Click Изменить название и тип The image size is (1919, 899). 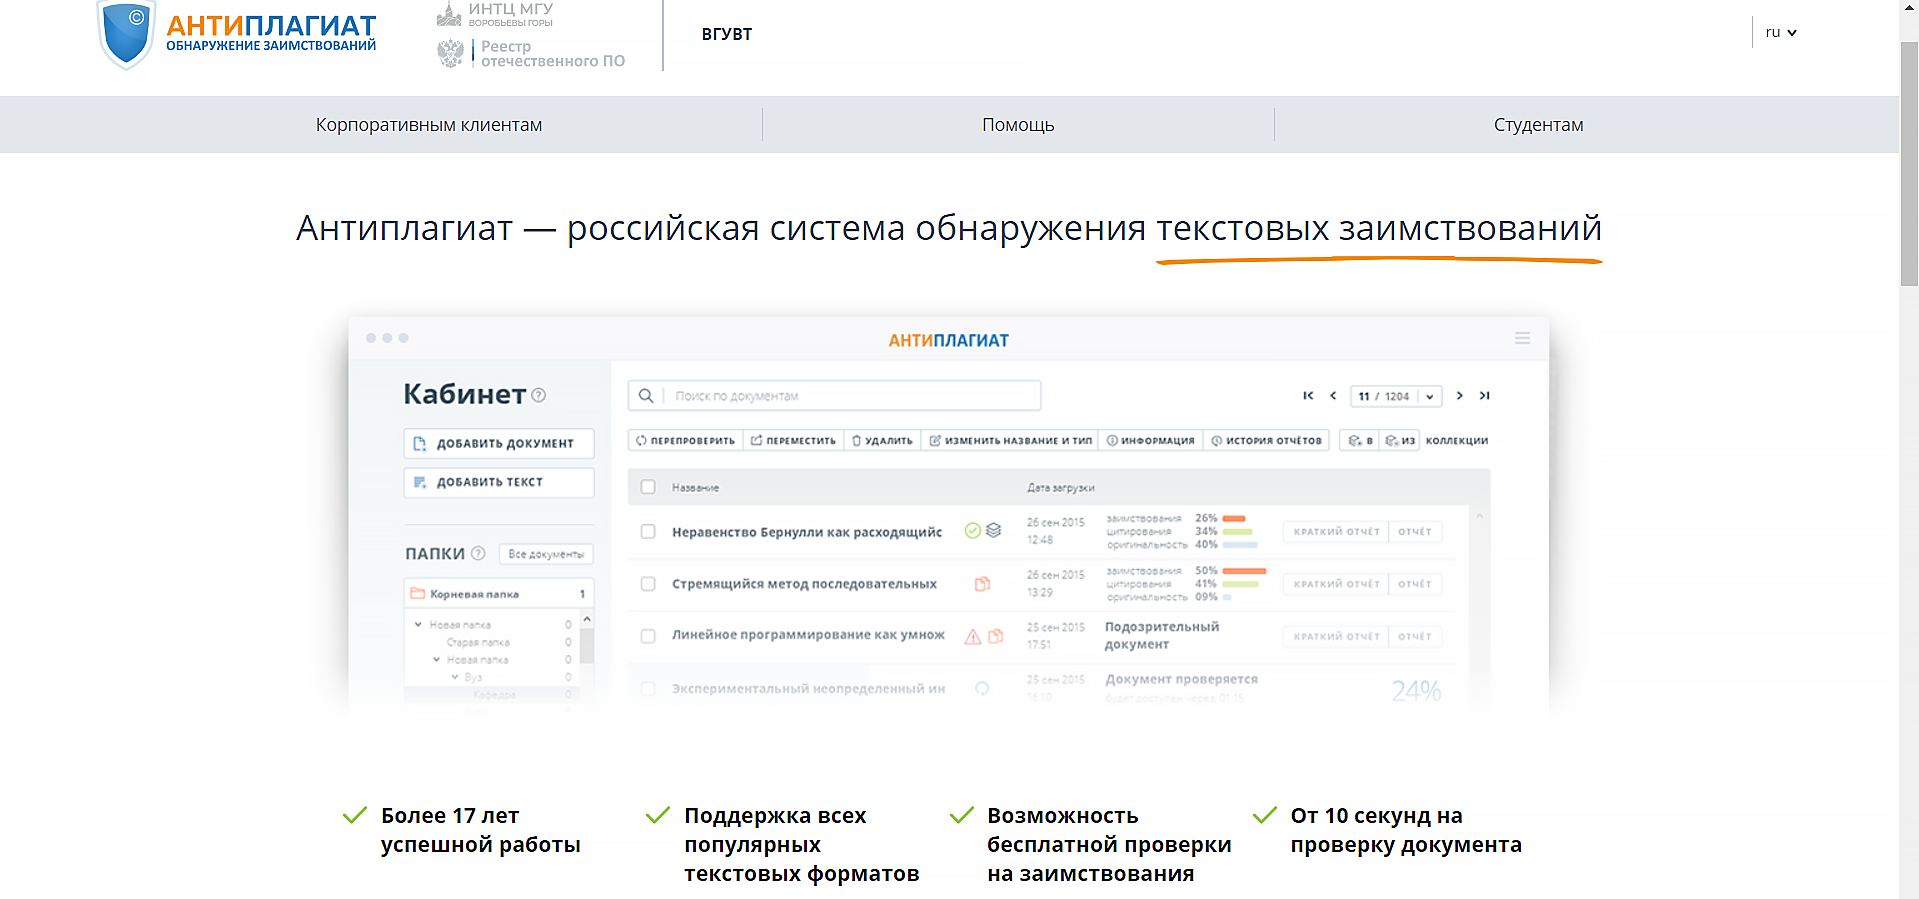(1010, 441)
